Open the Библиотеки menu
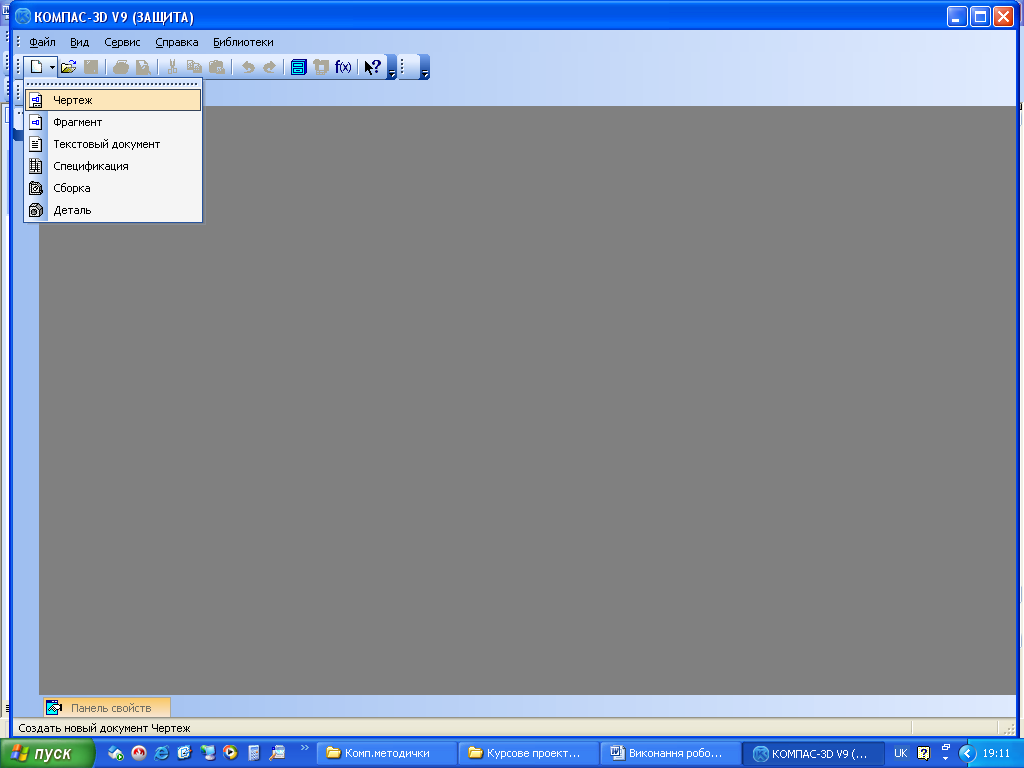The image size is (1024, 768). click(x=243, y=42)
